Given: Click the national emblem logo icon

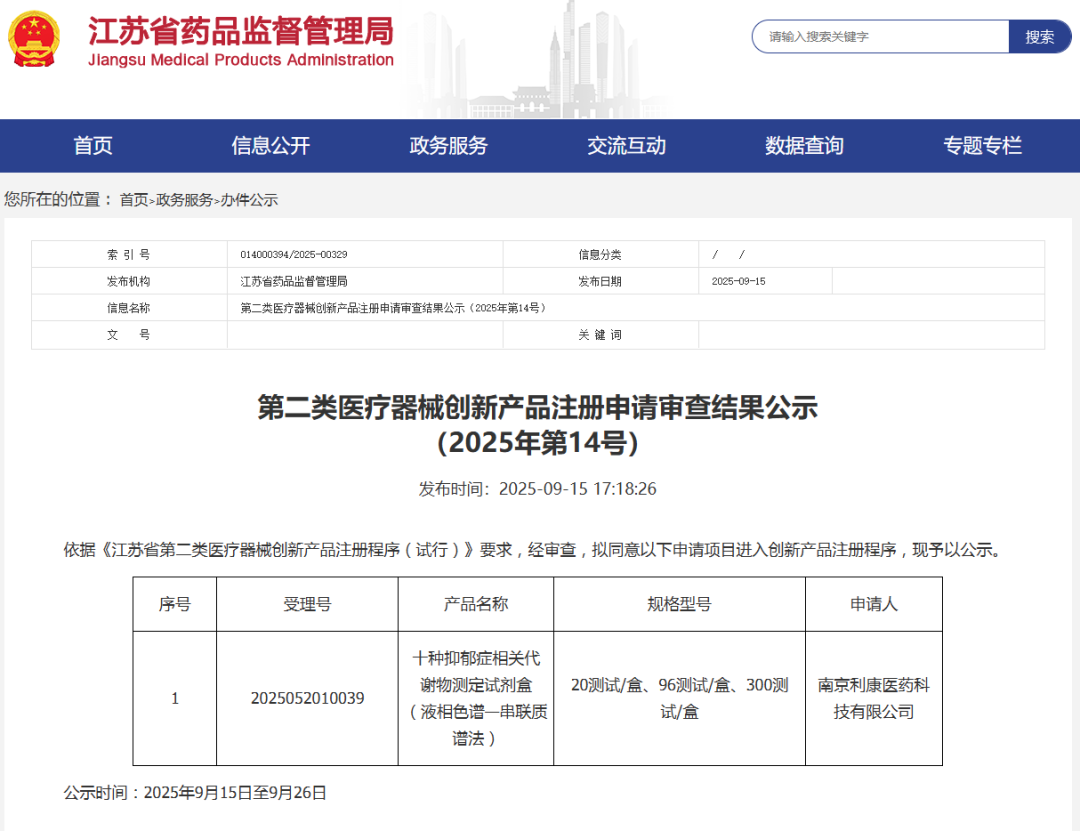Looking at the screenshot, I should pos(34,41).
